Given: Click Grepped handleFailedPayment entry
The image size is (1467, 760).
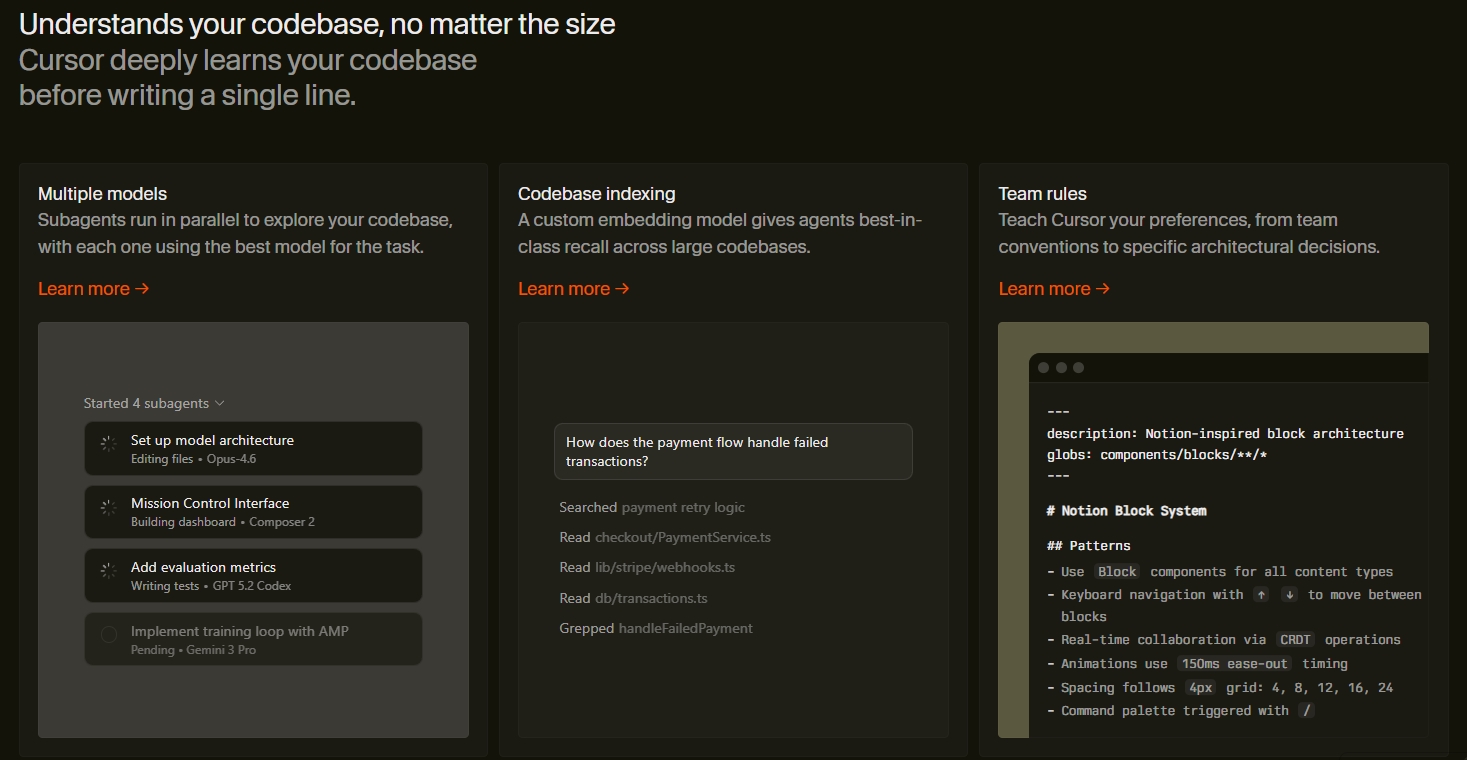Looking at the screenshot, I should (x=656, y=629).
